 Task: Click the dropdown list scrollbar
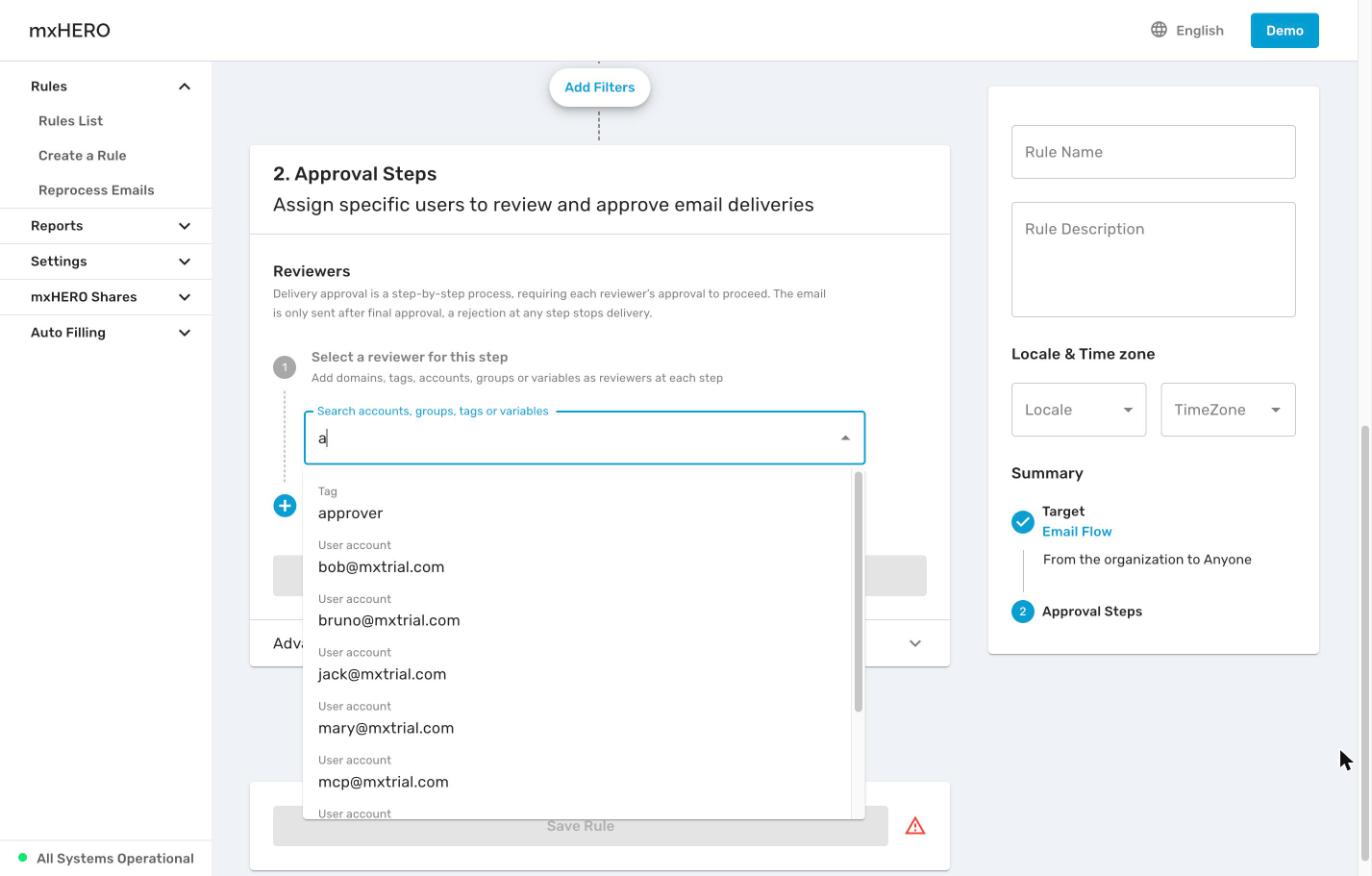tap(858, 592)
